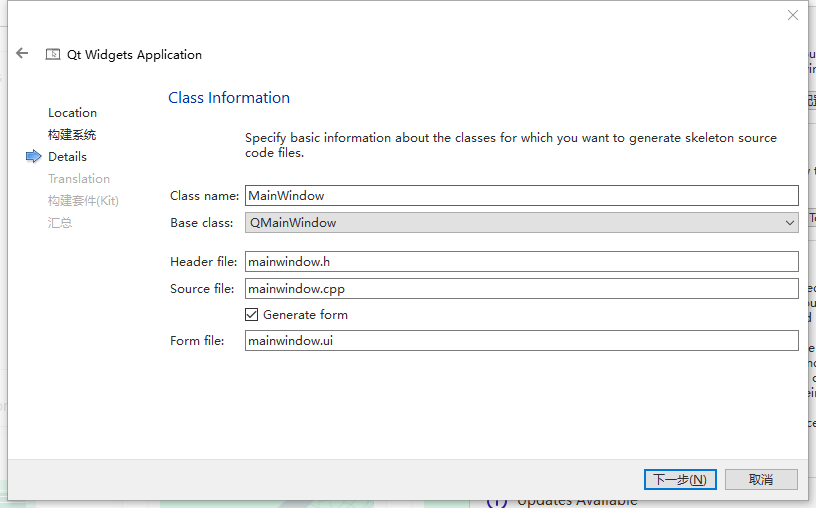Select the Details wizard step
Image resolution: width=816 pixels, height=508 pixels.
pyautogui.click(x=67, y=157)
